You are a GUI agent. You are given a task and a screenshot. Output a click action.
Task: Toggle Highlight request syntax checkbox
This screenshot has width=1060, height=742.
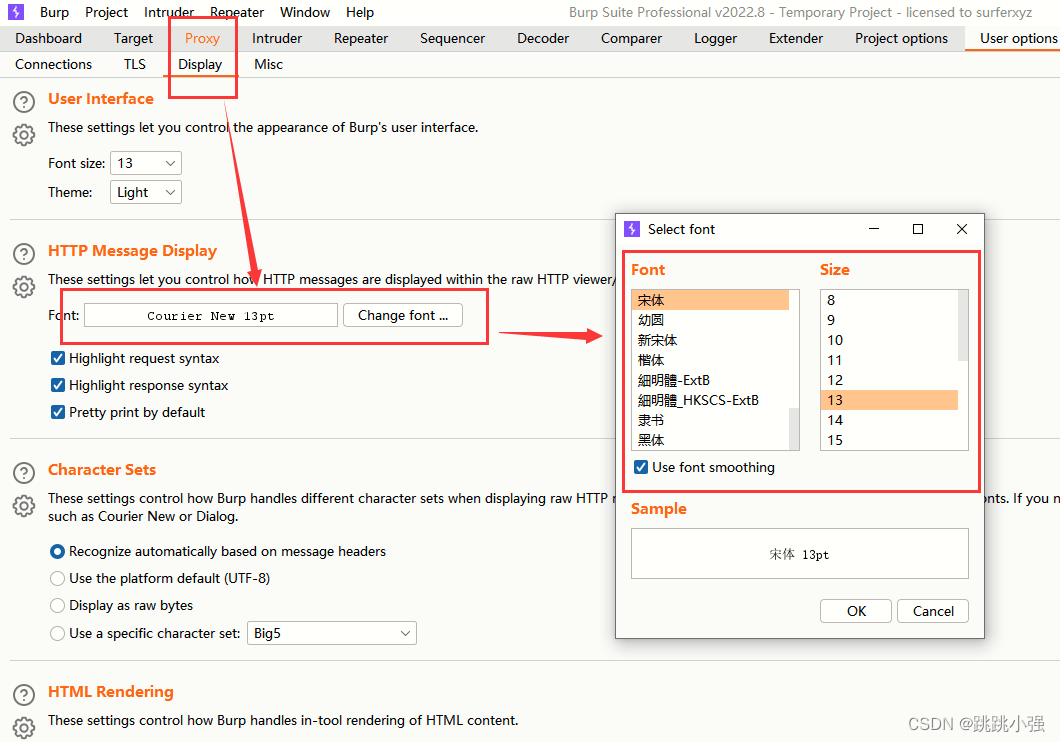click(x=58, y=358)
